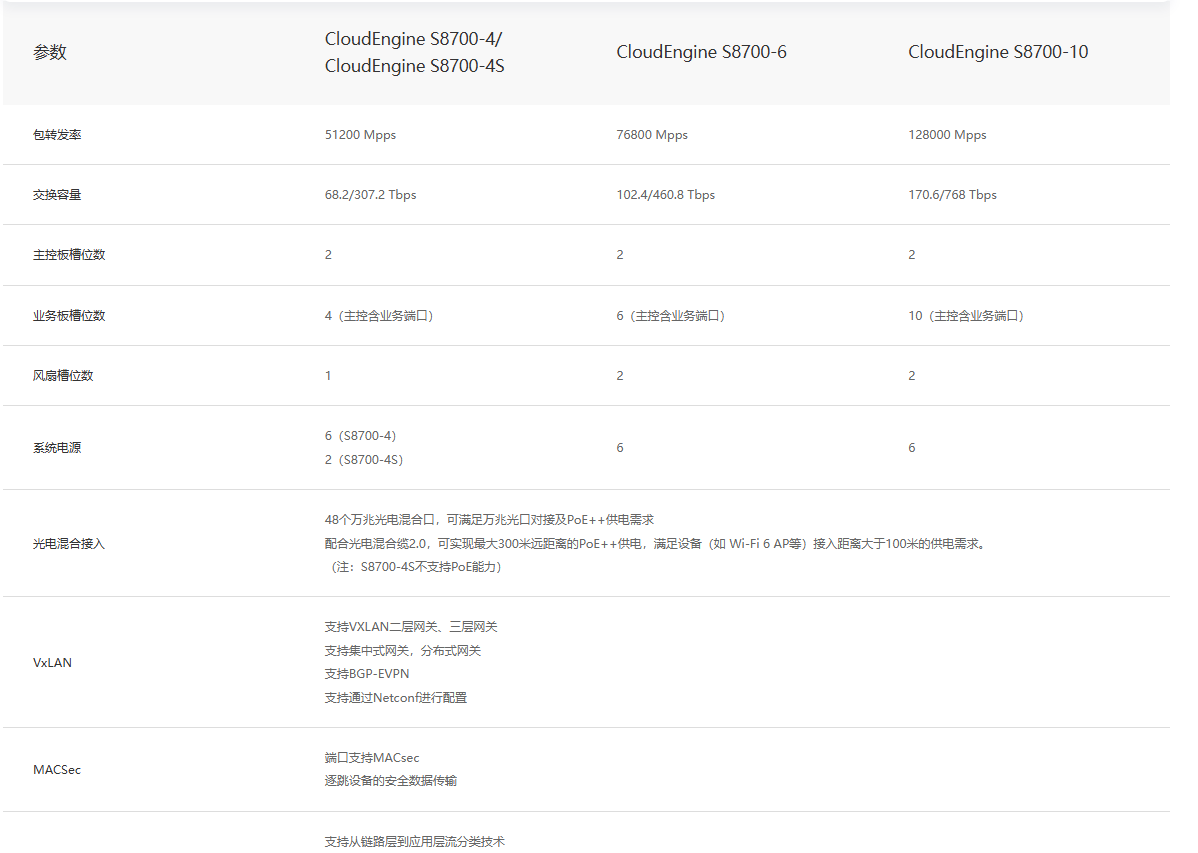This screenshot has height=853, width=1198.
Task: Click the 支持BGP-EVPN text line
Action: 367,674
